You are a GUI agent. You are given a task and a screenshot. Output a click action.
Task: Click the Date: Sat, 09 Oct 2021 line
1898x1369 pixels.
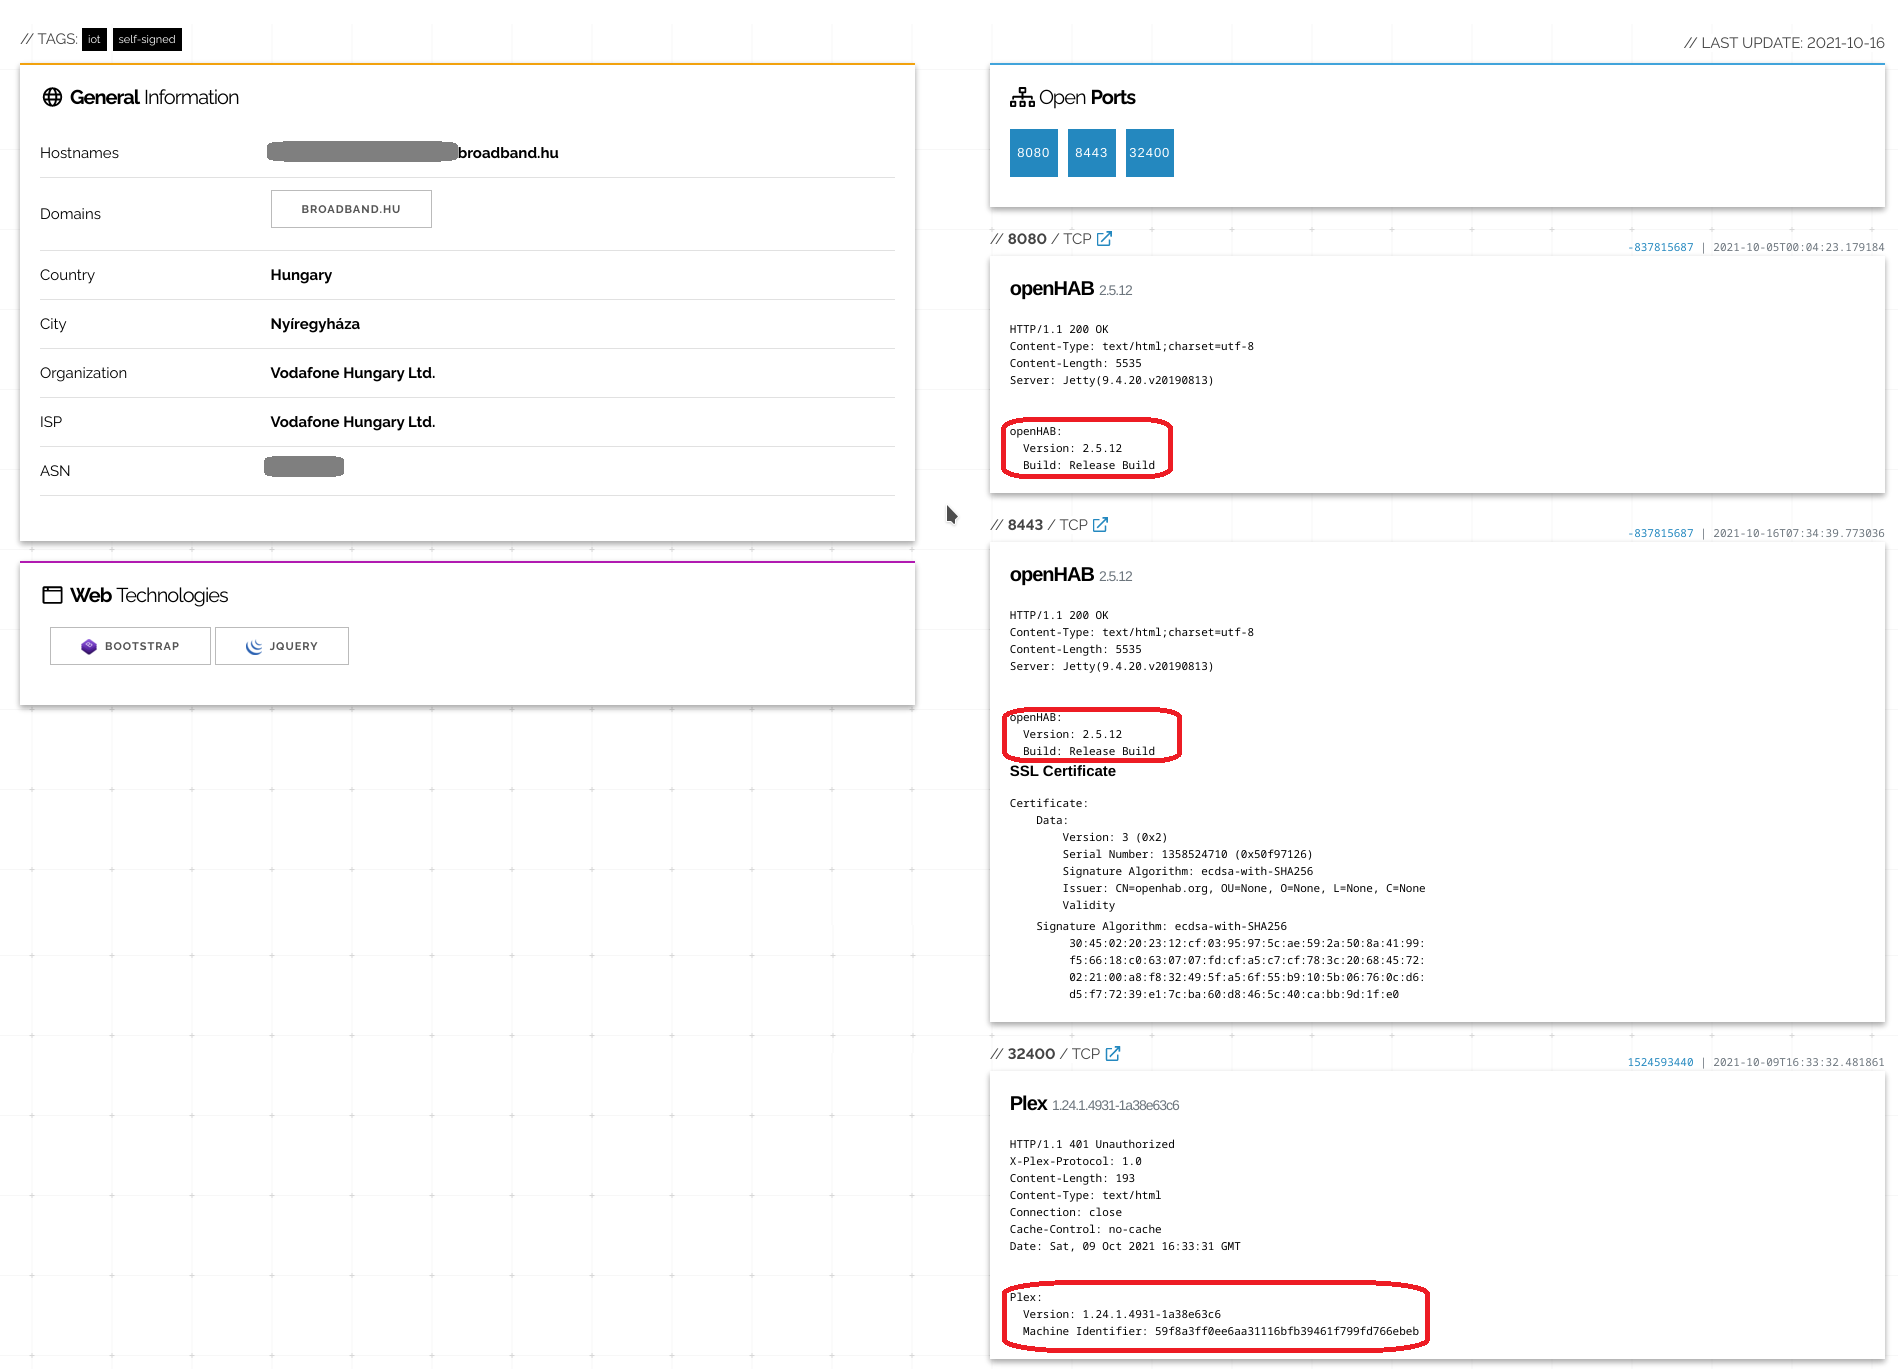pyautogui.click(x=1125, y=1246)
